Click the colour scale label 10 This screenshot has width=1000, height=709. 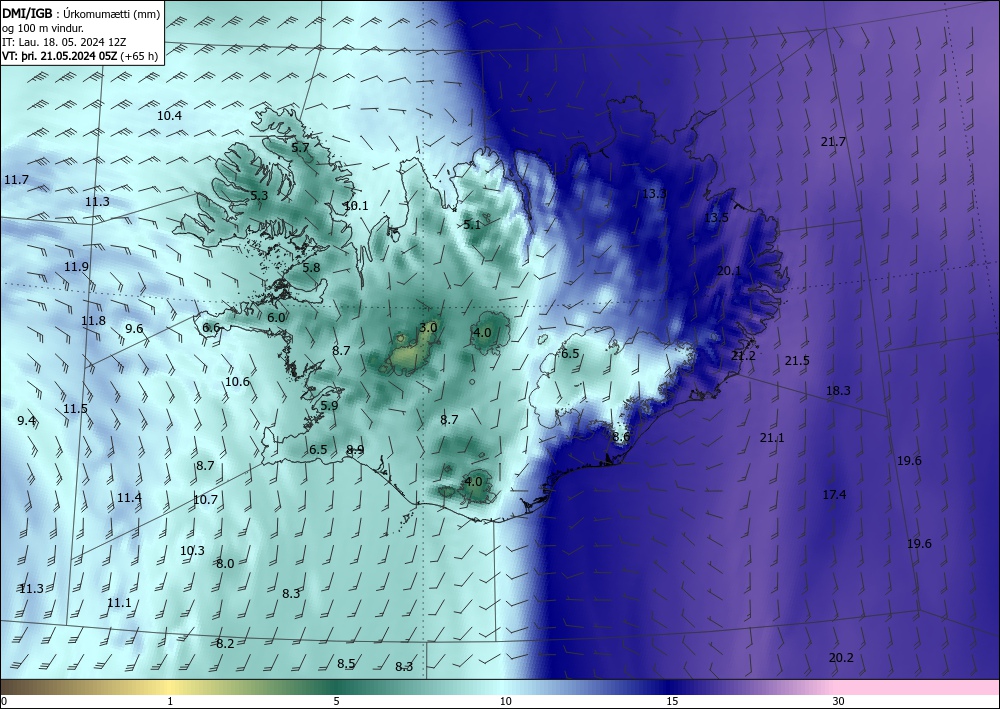pos(506,702)
